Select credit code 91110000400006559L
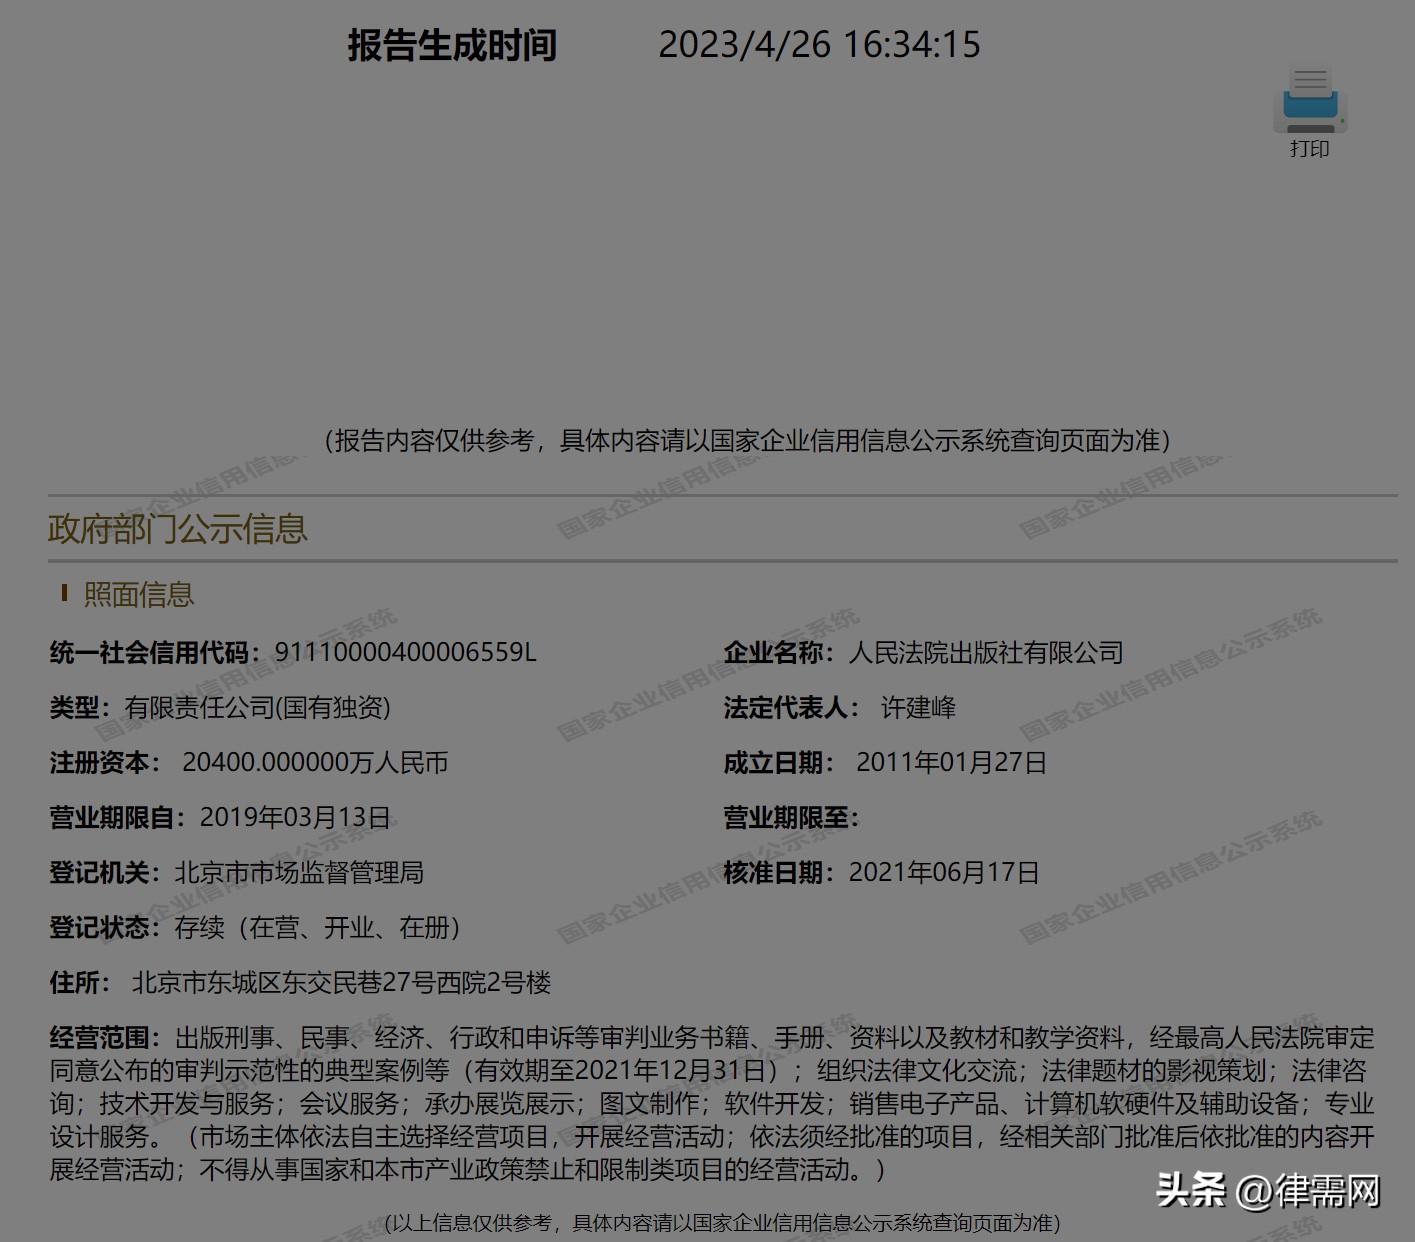 pos(405,653)
